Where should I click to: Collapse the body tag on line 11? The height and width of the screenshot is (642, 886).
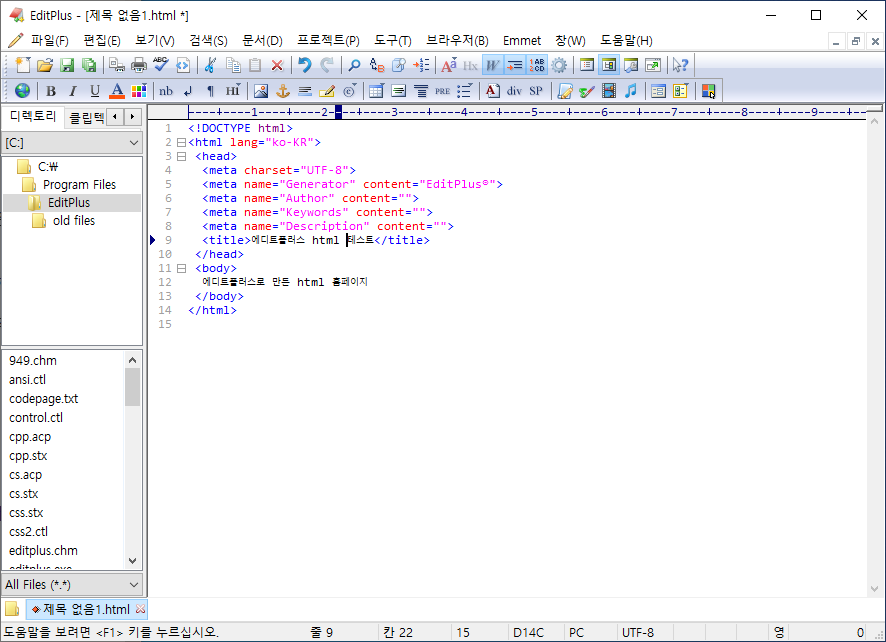pyautogui.click(x=181, y=269)
